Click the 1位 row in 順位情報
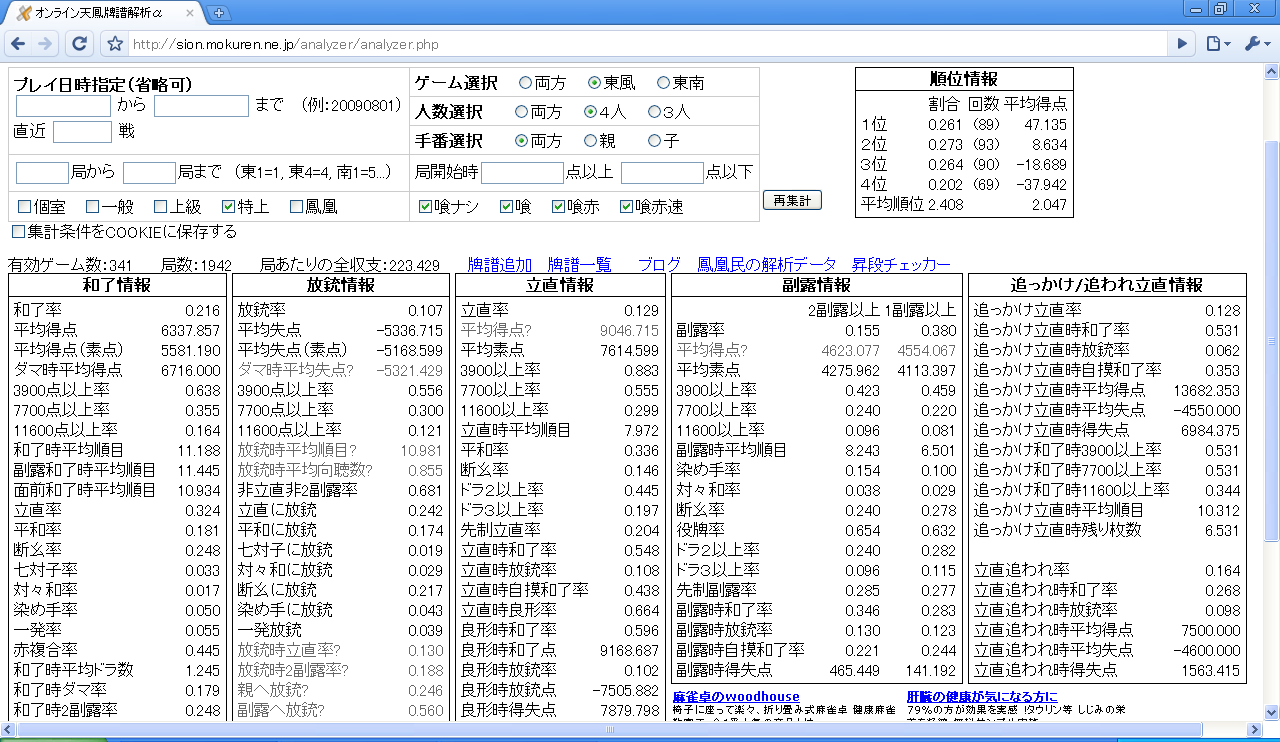The width and height of the screenshot is (1280, 742). [964, 125]
